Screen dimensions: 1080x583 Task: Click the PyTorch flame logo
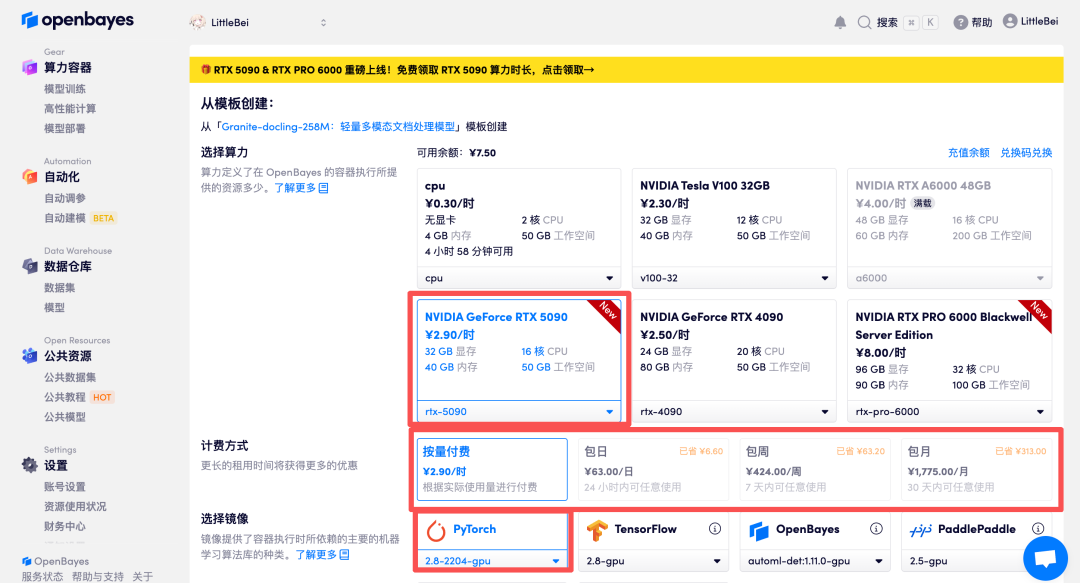point(436,531)
